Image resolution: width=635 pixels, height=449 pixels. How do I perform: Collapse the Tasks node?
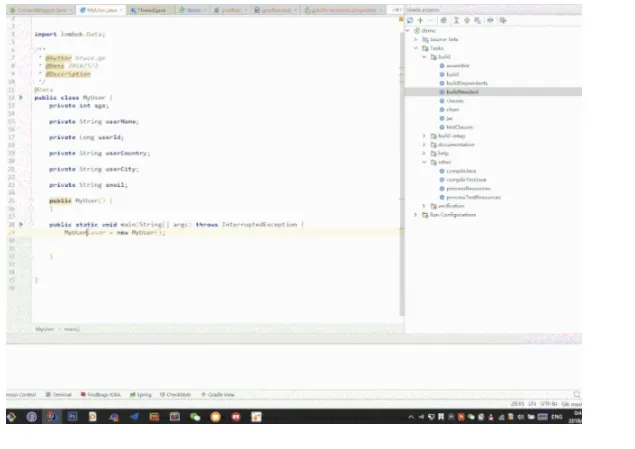click(x=416, y=48)
